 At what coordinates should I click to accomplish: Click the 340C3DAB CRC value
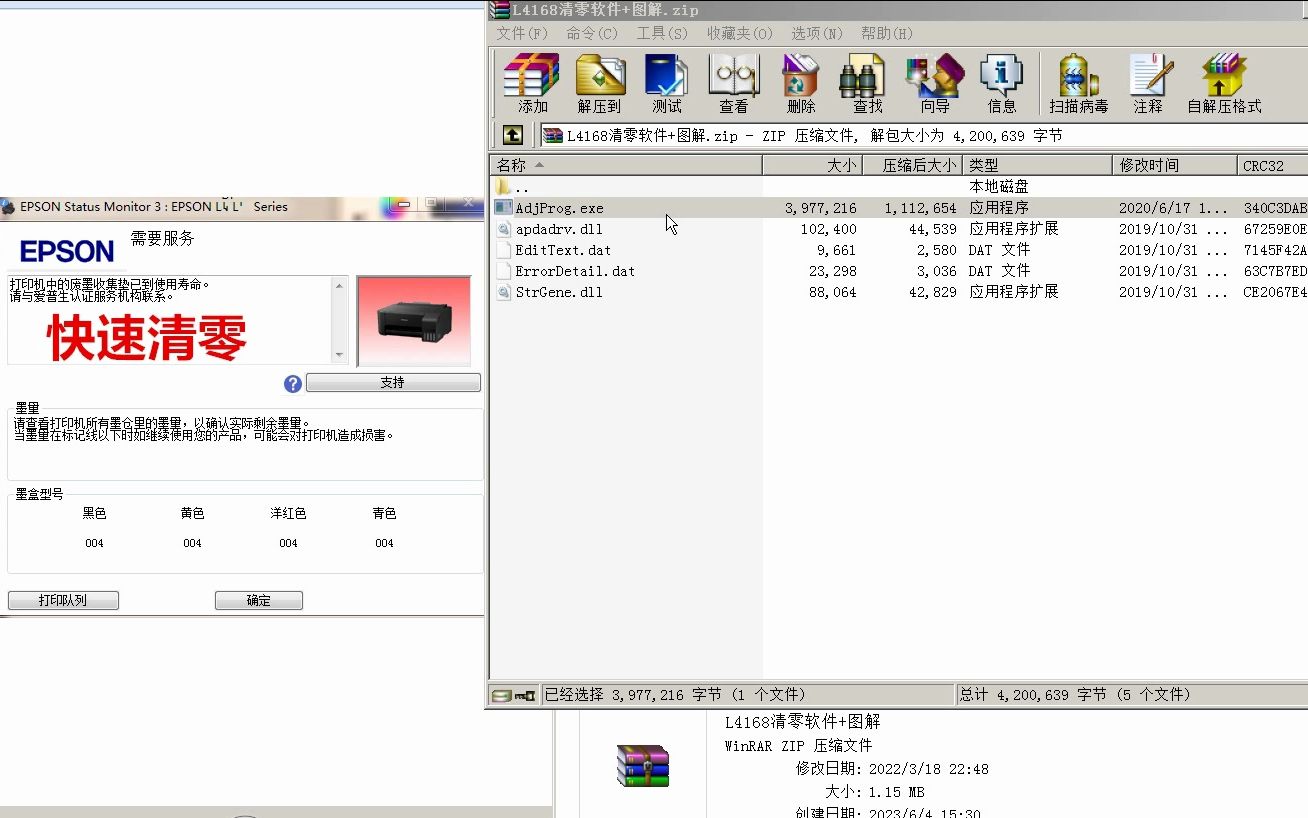1275,208
